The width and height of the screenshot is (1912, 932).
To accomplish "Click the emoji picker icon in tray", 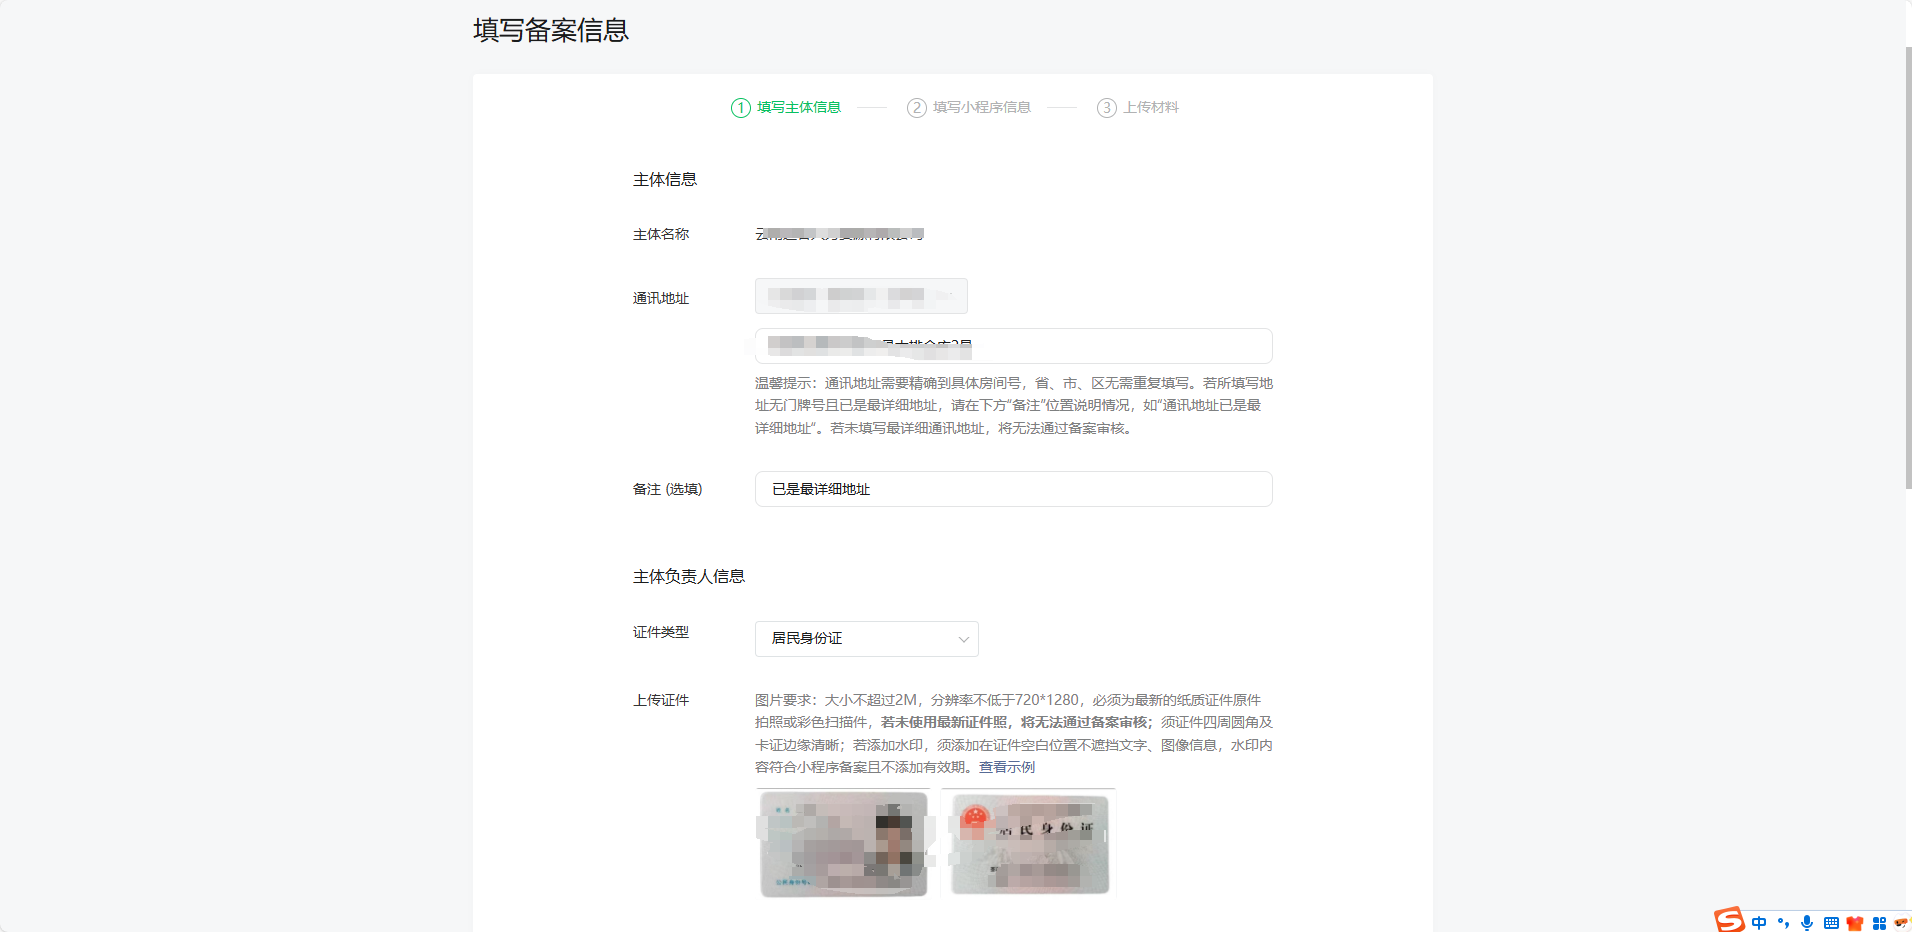I will [x=1903, y=921].
